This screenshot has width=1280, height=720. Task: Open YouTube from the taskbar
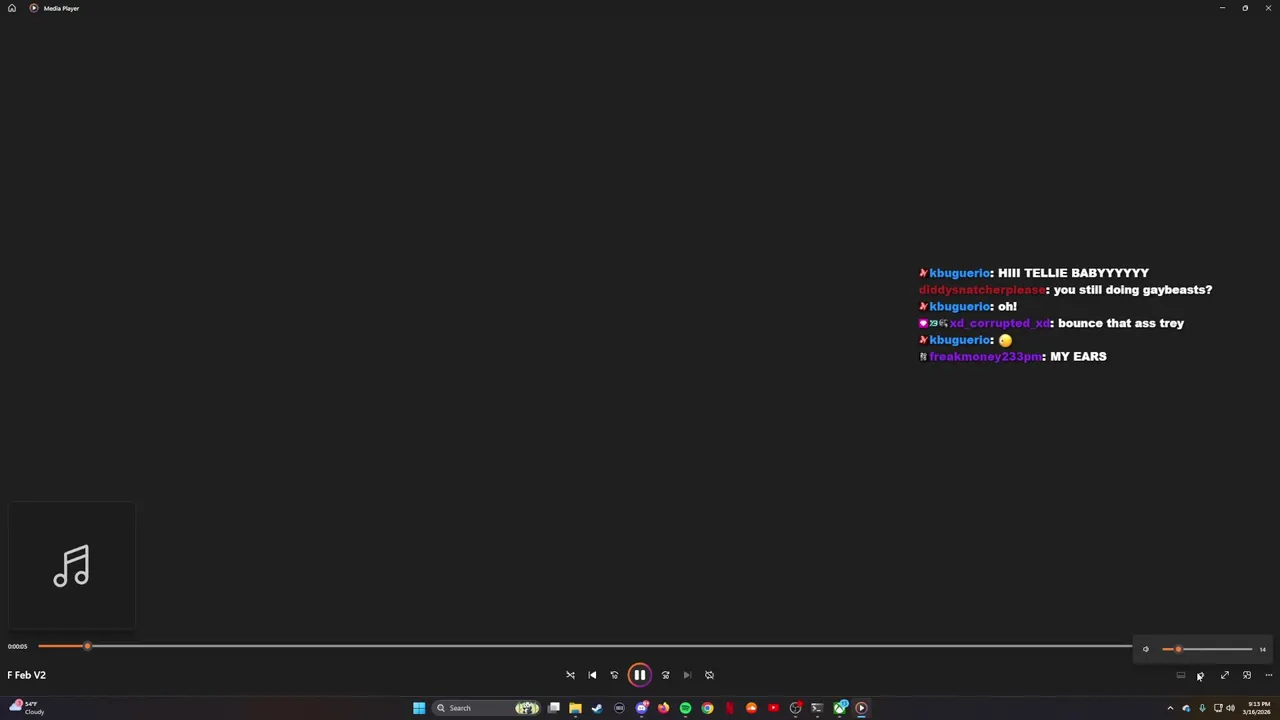773,708
